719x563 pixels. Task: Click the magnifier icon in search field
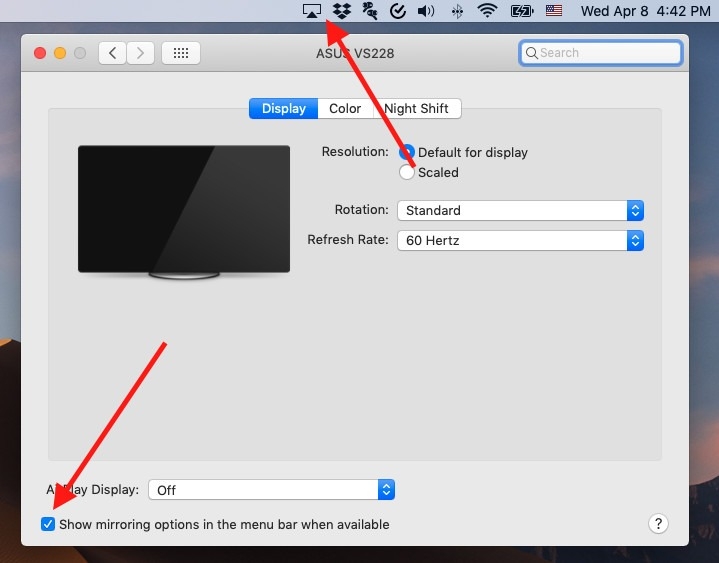[531, 53]
